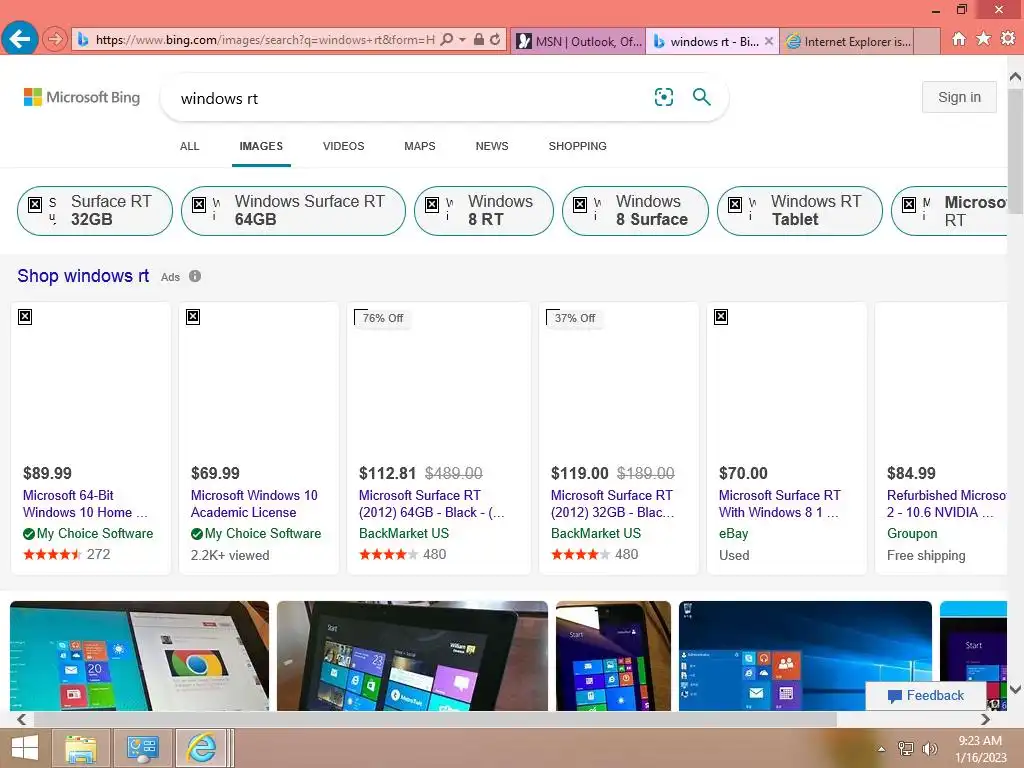Open the Refurbished Microsoft Groupon listing link

point(946,504)
